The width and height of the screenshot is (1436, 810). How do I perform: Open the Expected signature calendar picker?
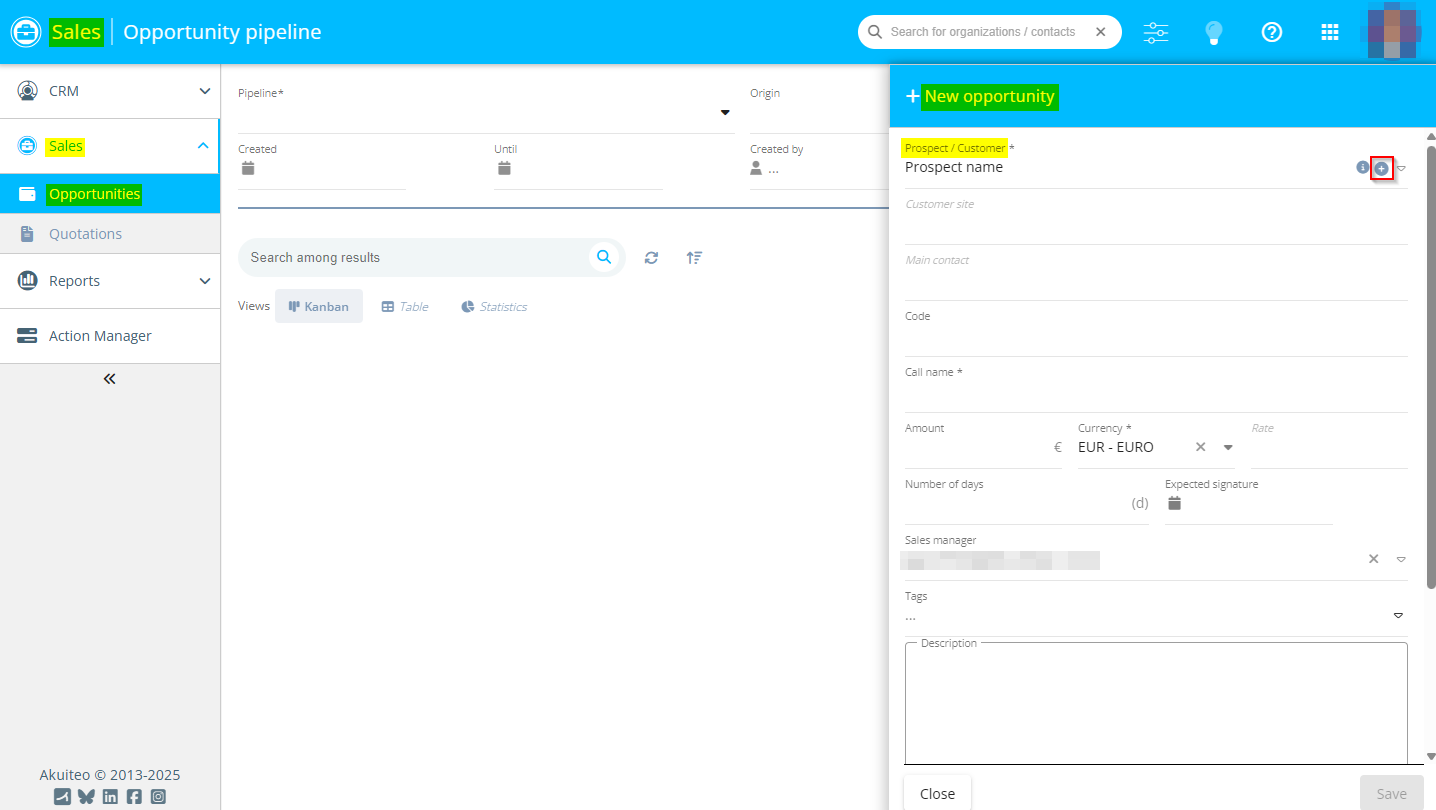pos(1175,504)
